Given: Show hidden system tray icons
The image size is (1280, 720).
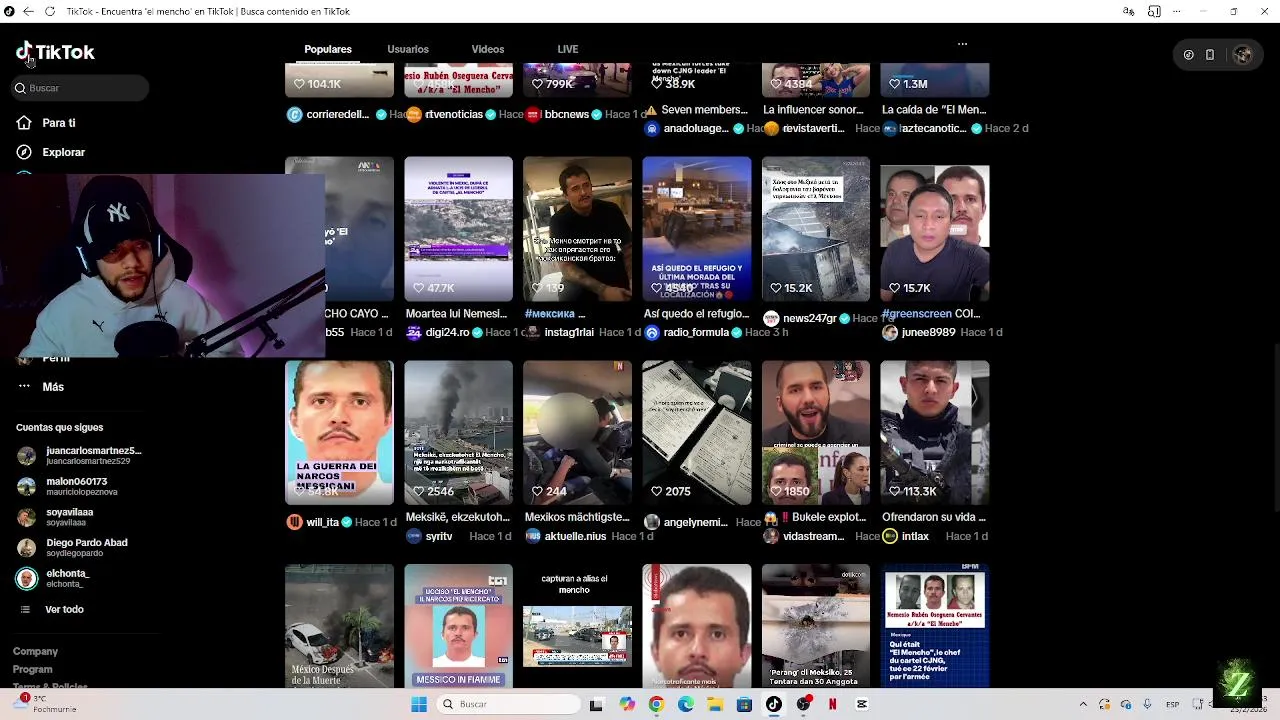Looking at the screenshot, I should pyautogui.click(x=1083, y=704).
